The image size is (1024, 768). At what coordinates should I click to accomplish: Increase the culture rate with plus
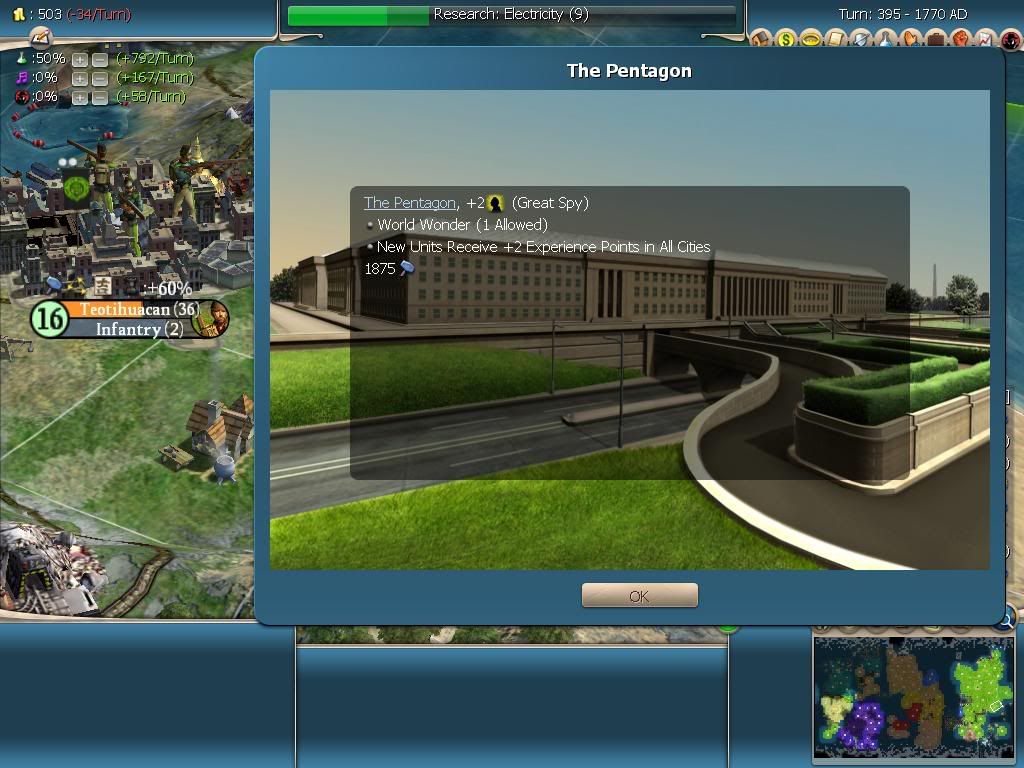(x=80, y=79)
